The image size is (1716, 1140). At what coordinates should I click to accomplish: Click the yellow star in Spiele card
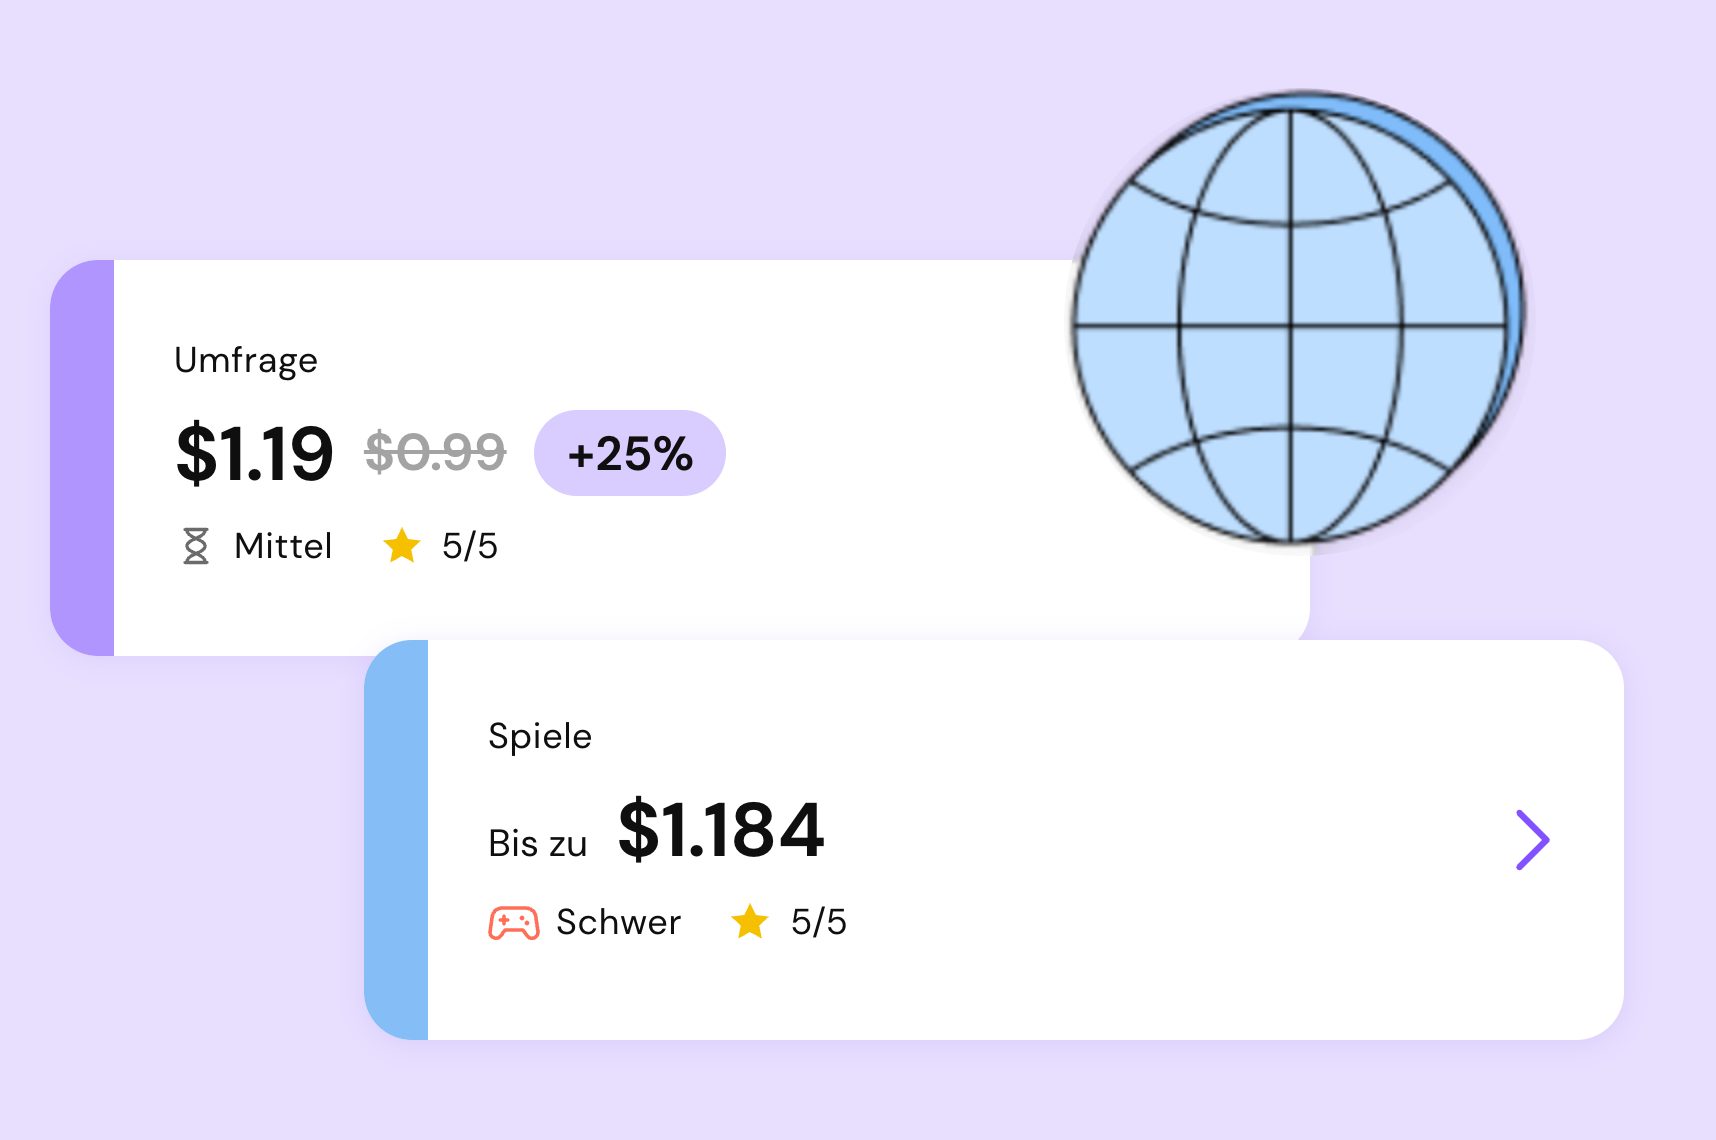pos(750,921)
